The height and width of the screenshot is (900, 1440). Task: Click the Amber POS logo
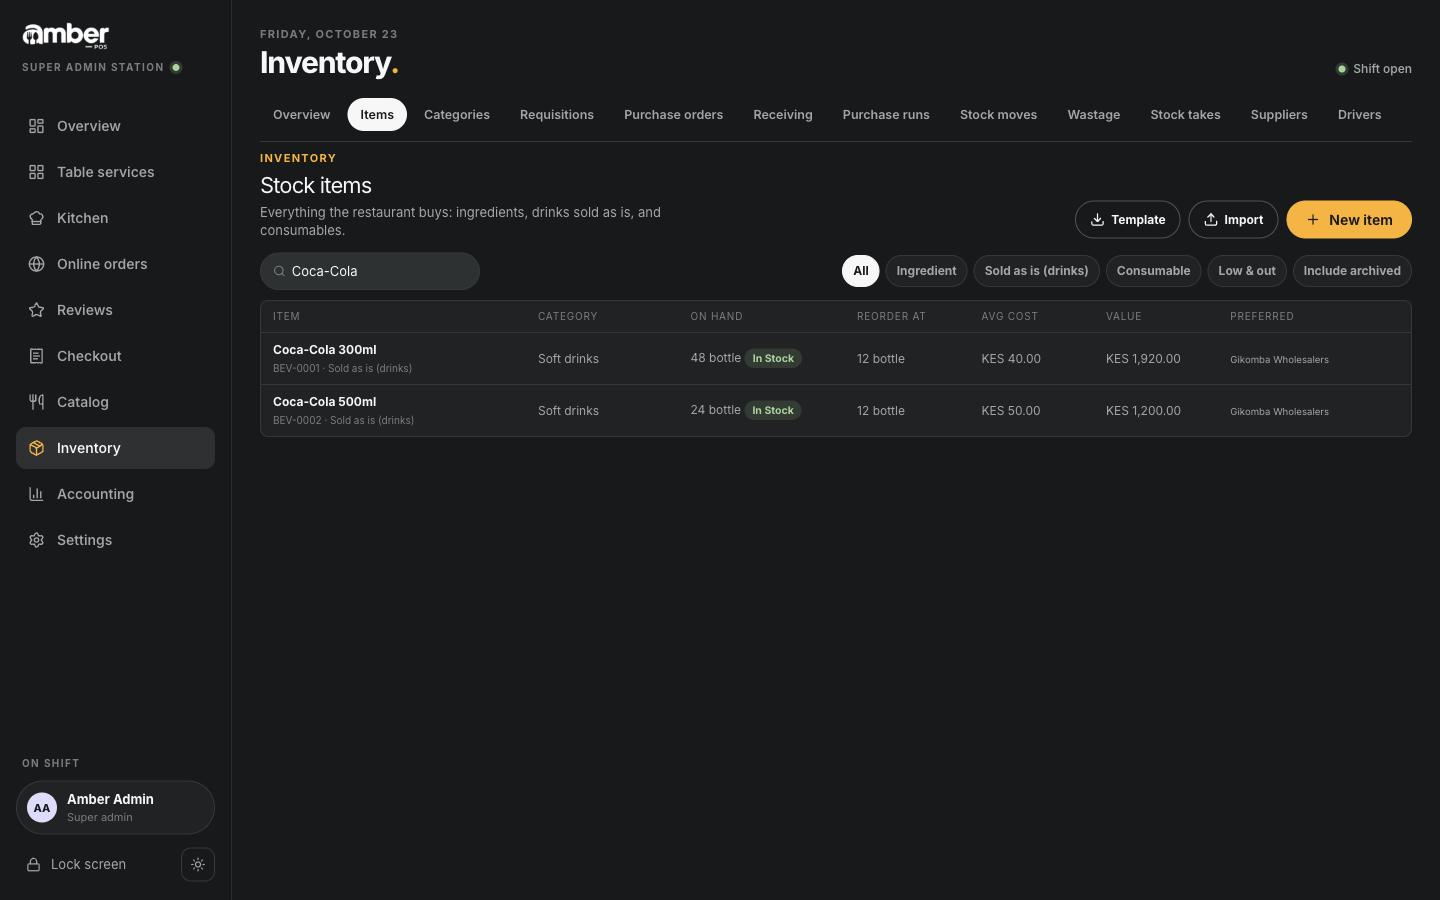coord(66,36)
